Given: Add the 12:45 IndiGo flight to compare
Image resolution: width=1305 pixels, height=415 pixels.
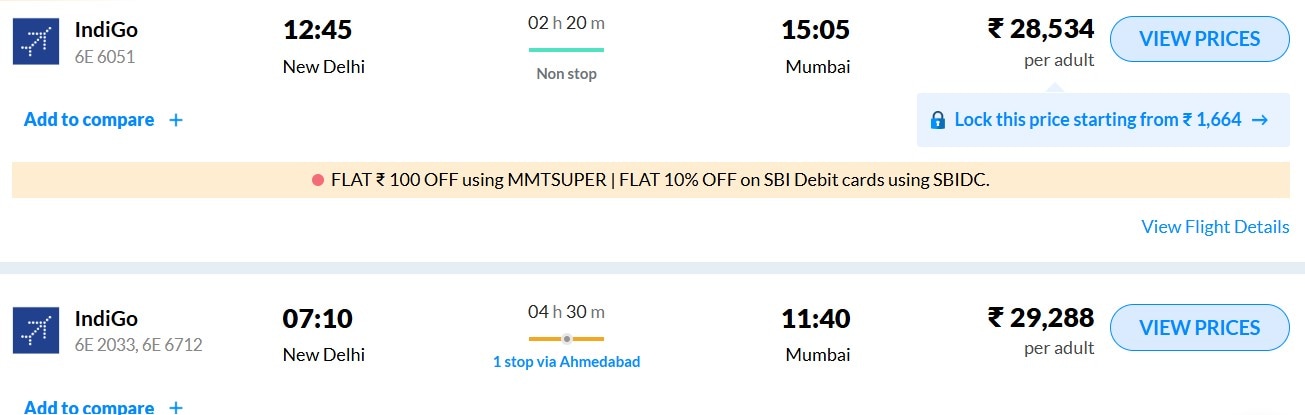Looking at the screenshot, I should click(89, 120).
